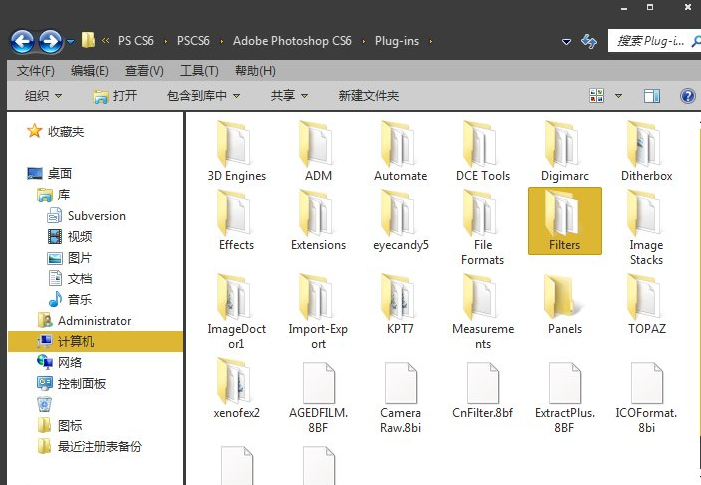Select the Panels folder
The height and width of the screenshot is (485, 701).
[565, 304]
